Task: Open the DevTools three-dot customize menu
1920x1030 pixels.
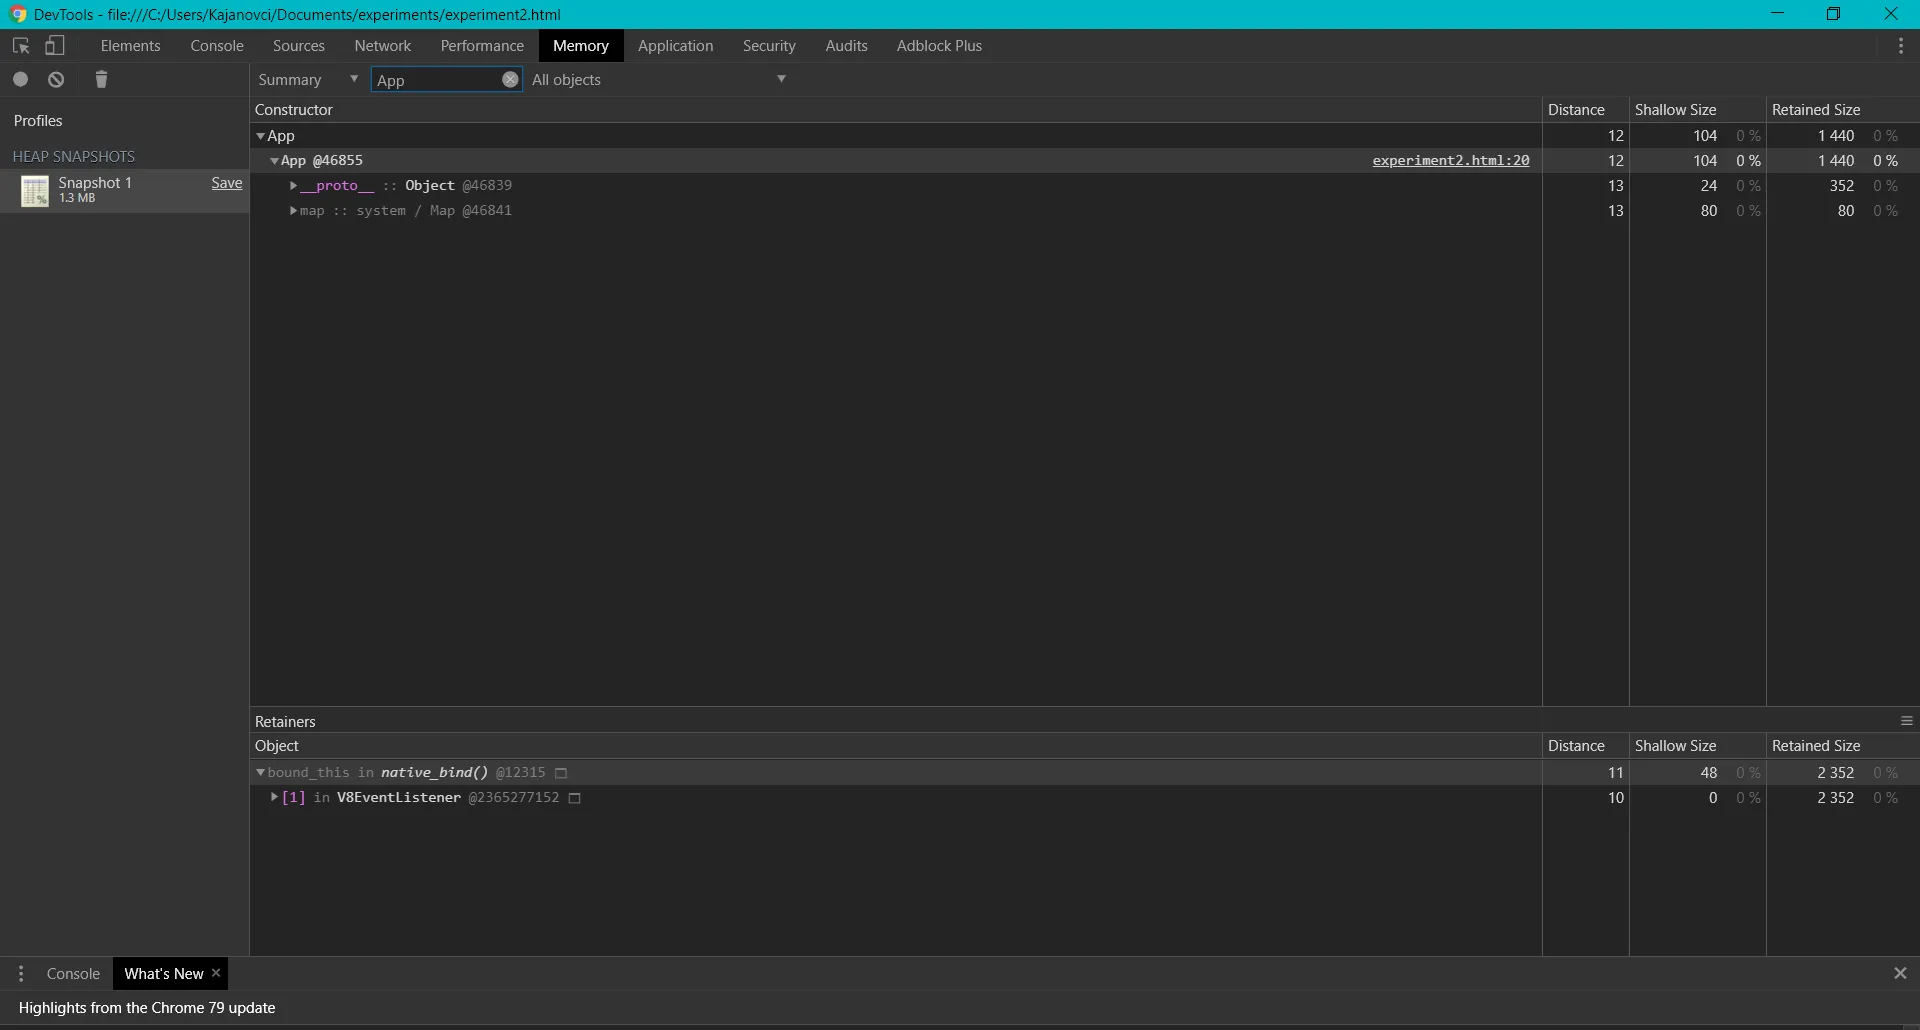Action: [x=1901, y=46]
